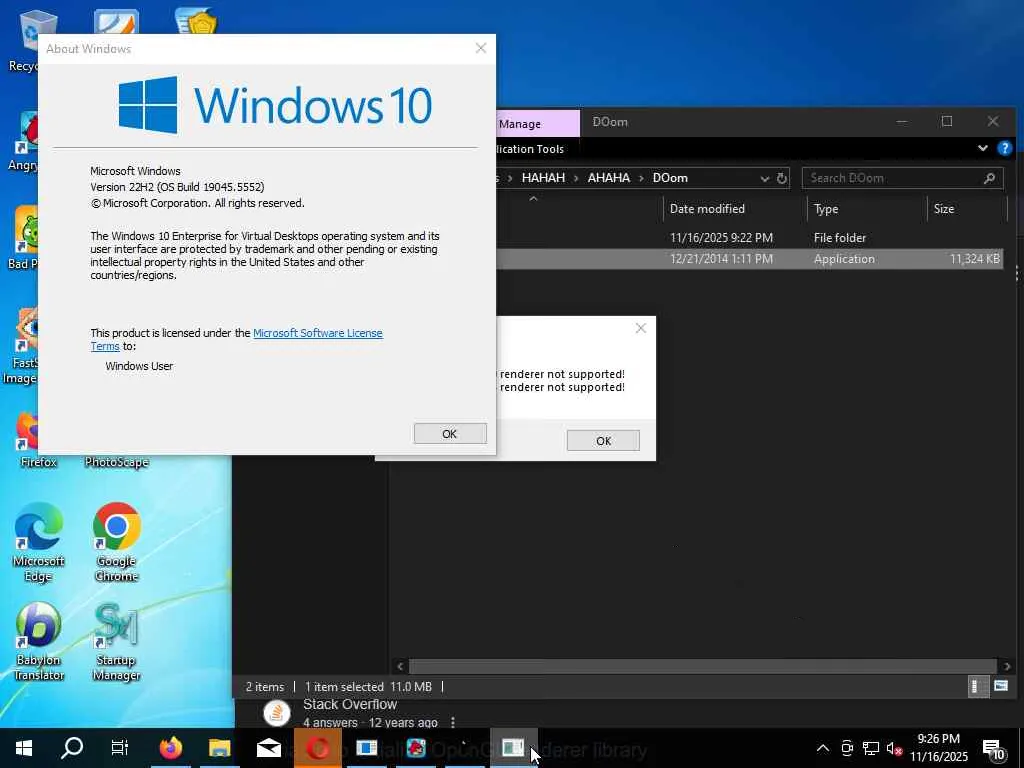This screenshot has width=1024, height=768.
Task: Click the DOom breadcrumb segment
Action: click(x=670, y=178)
